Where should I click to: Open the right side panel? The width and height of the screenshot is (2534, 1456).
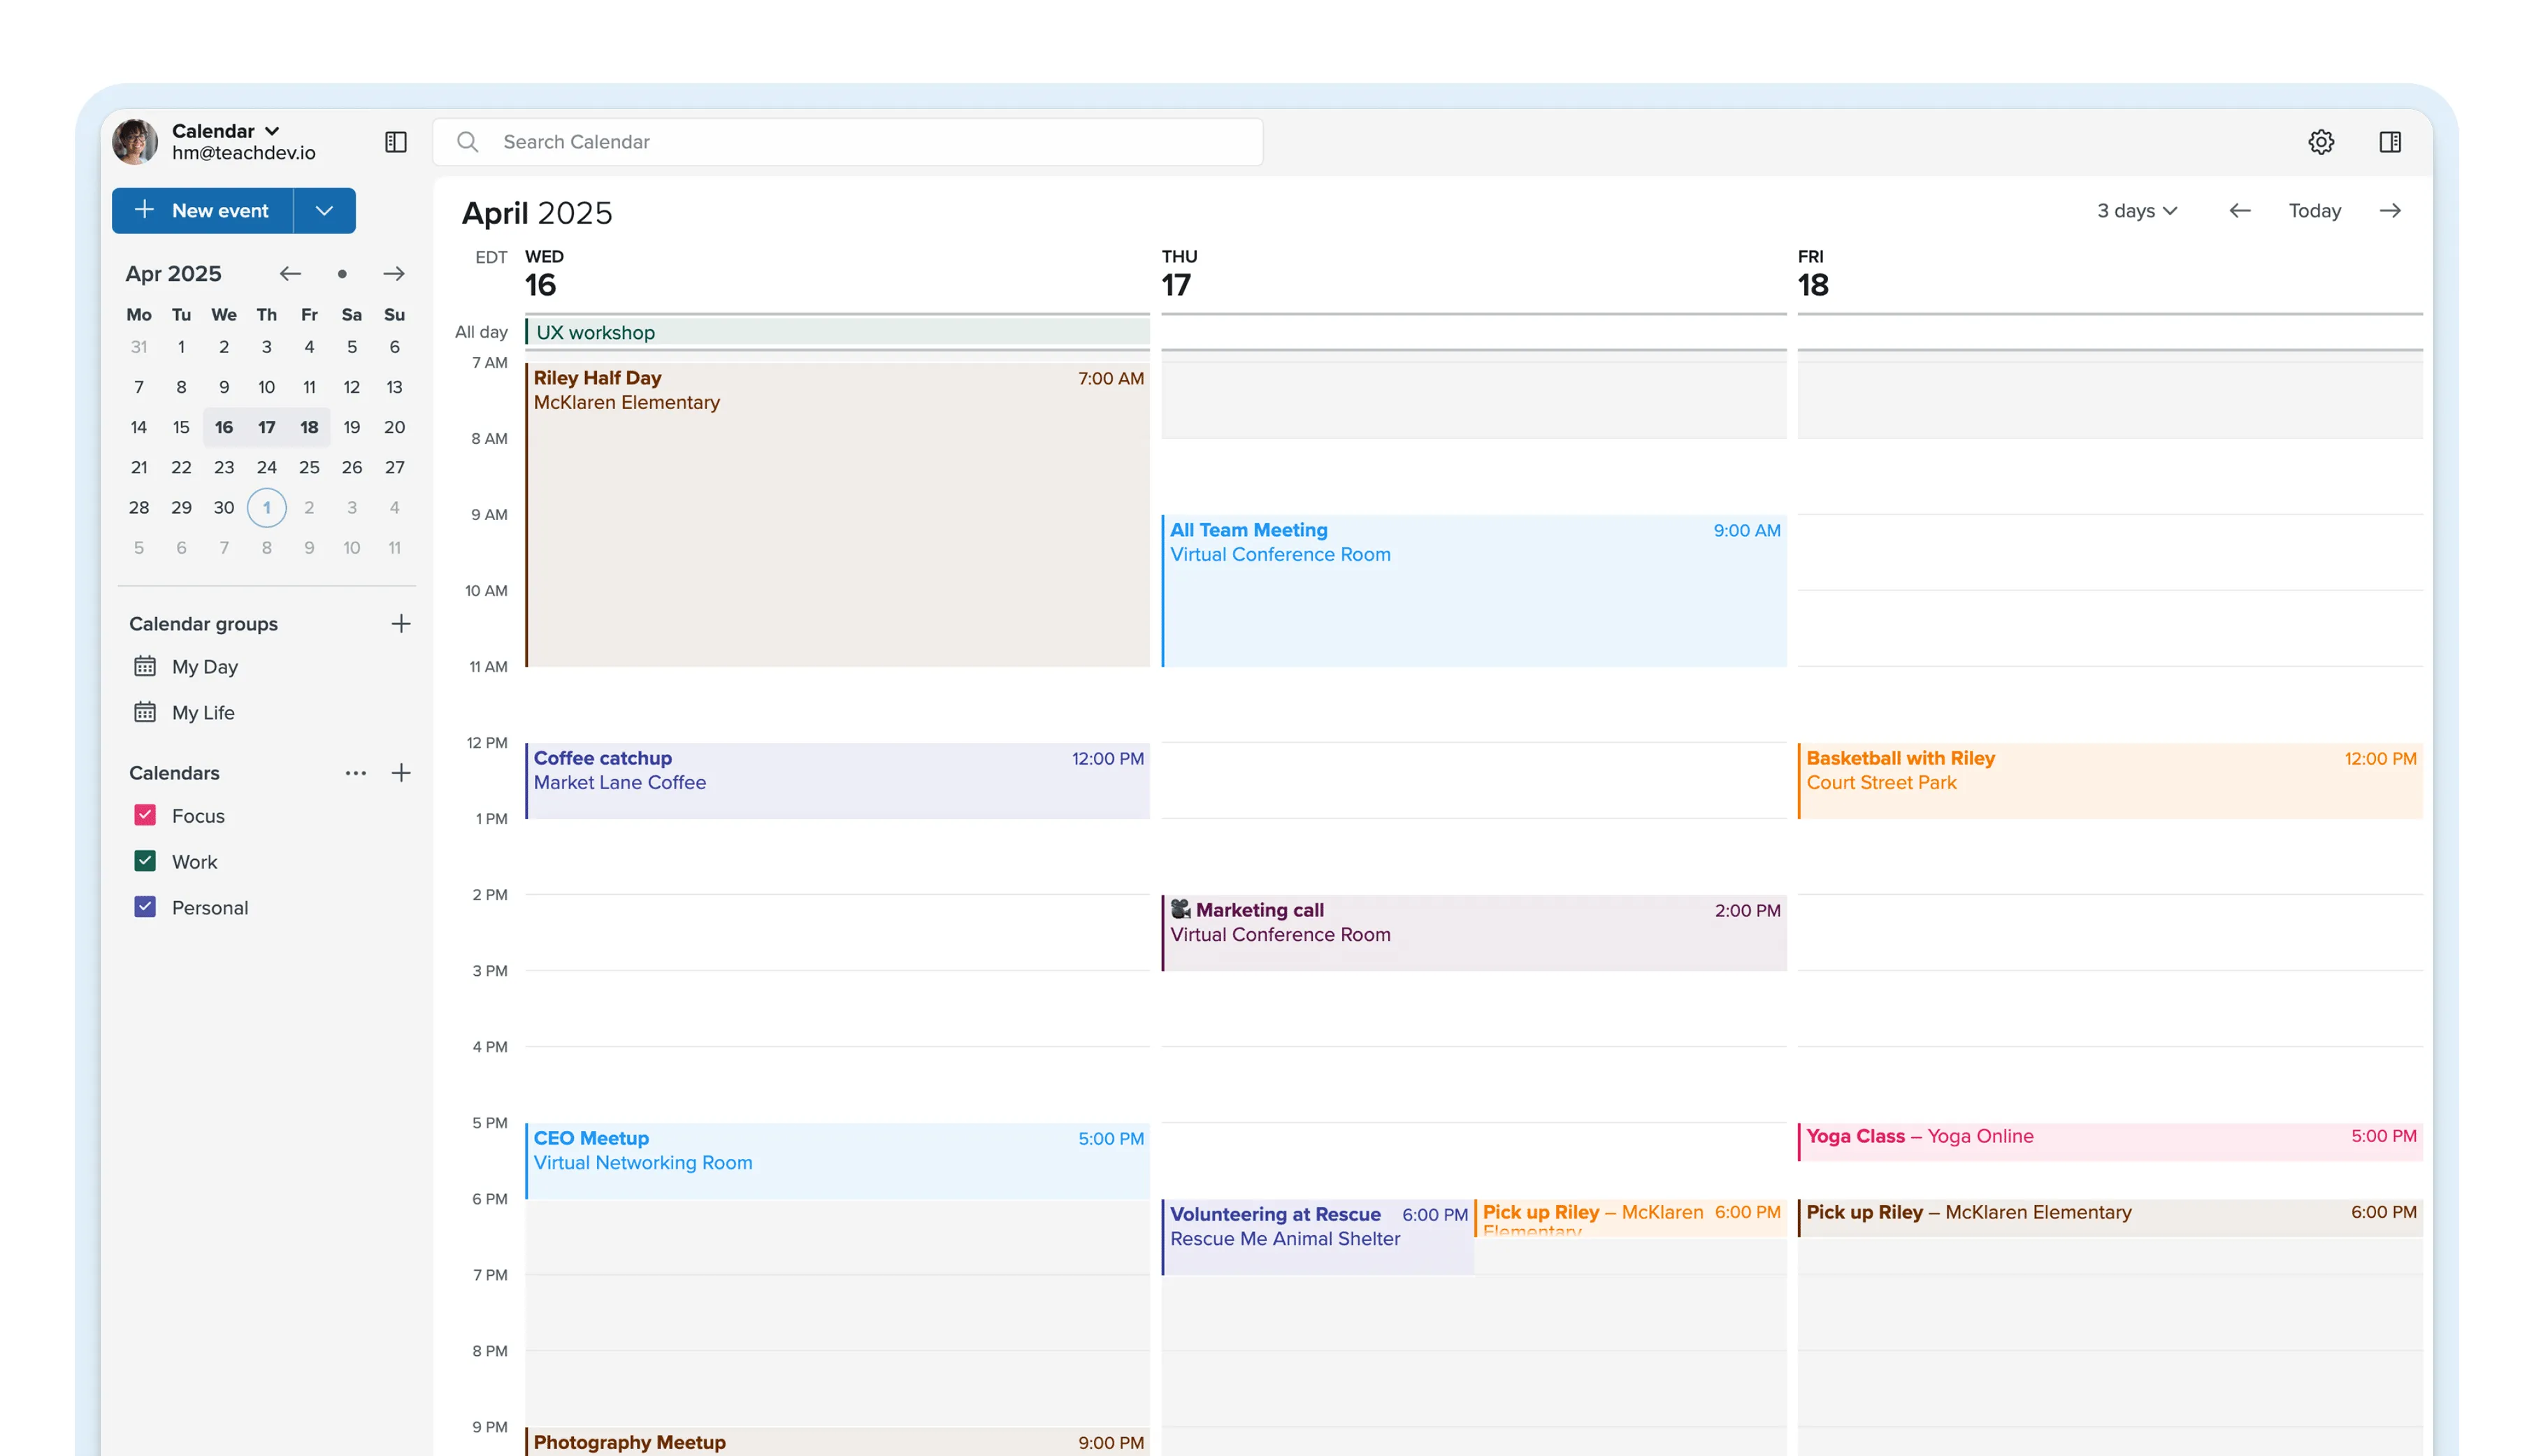[x=2391, y=141]
